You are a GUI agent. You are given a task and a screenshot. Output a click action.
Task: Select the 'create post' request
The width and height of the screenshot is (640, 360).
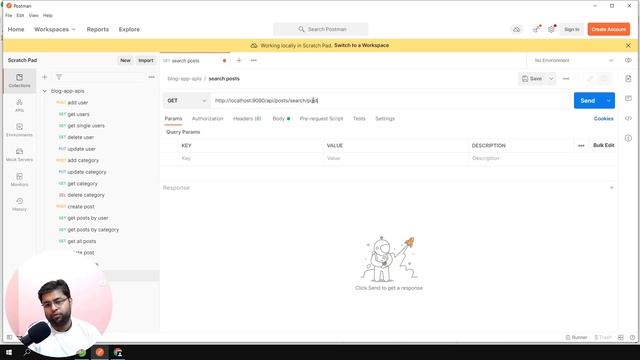coord(81,207)
